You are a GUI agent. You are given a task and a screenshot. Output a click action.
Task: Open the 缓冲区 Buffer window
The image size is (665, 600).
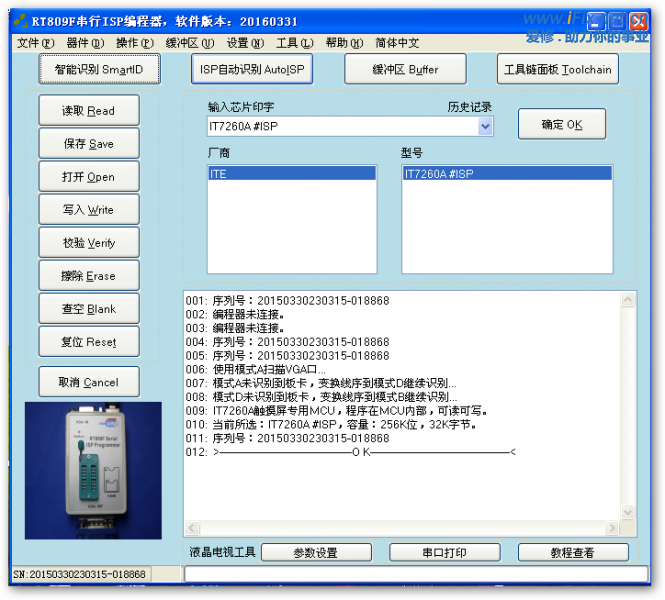click(405, 69)
